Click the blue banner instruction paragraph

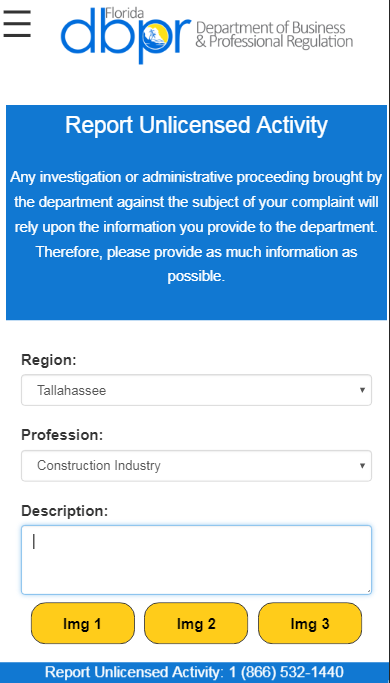coord(196,227)
